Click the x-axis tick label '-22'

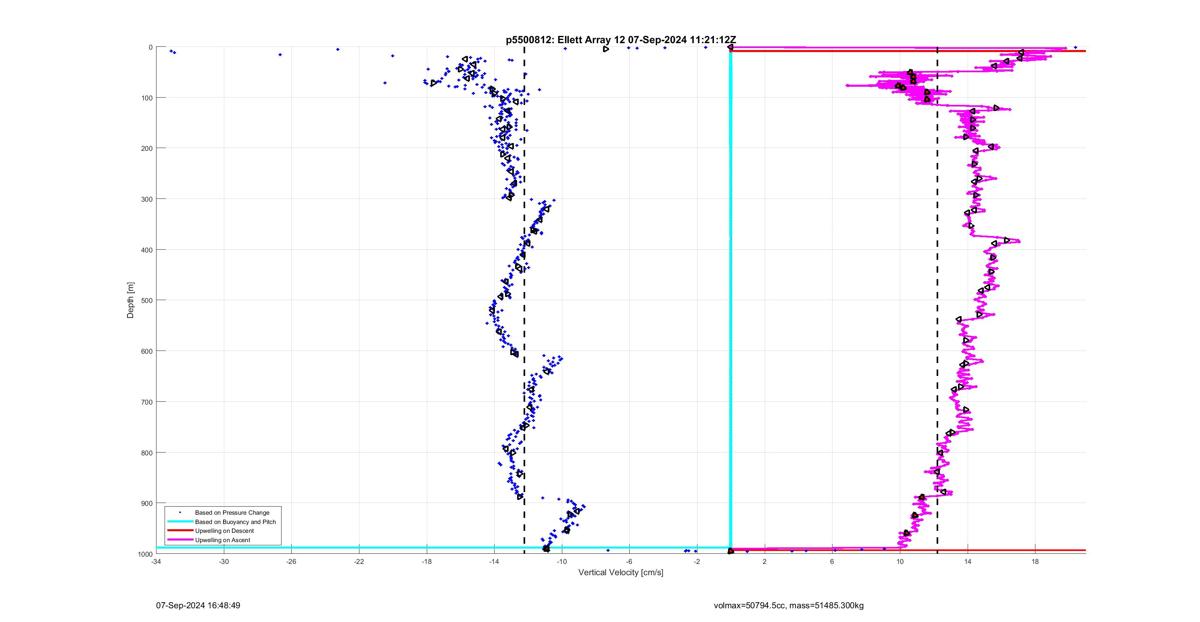(x=359, y=562)
